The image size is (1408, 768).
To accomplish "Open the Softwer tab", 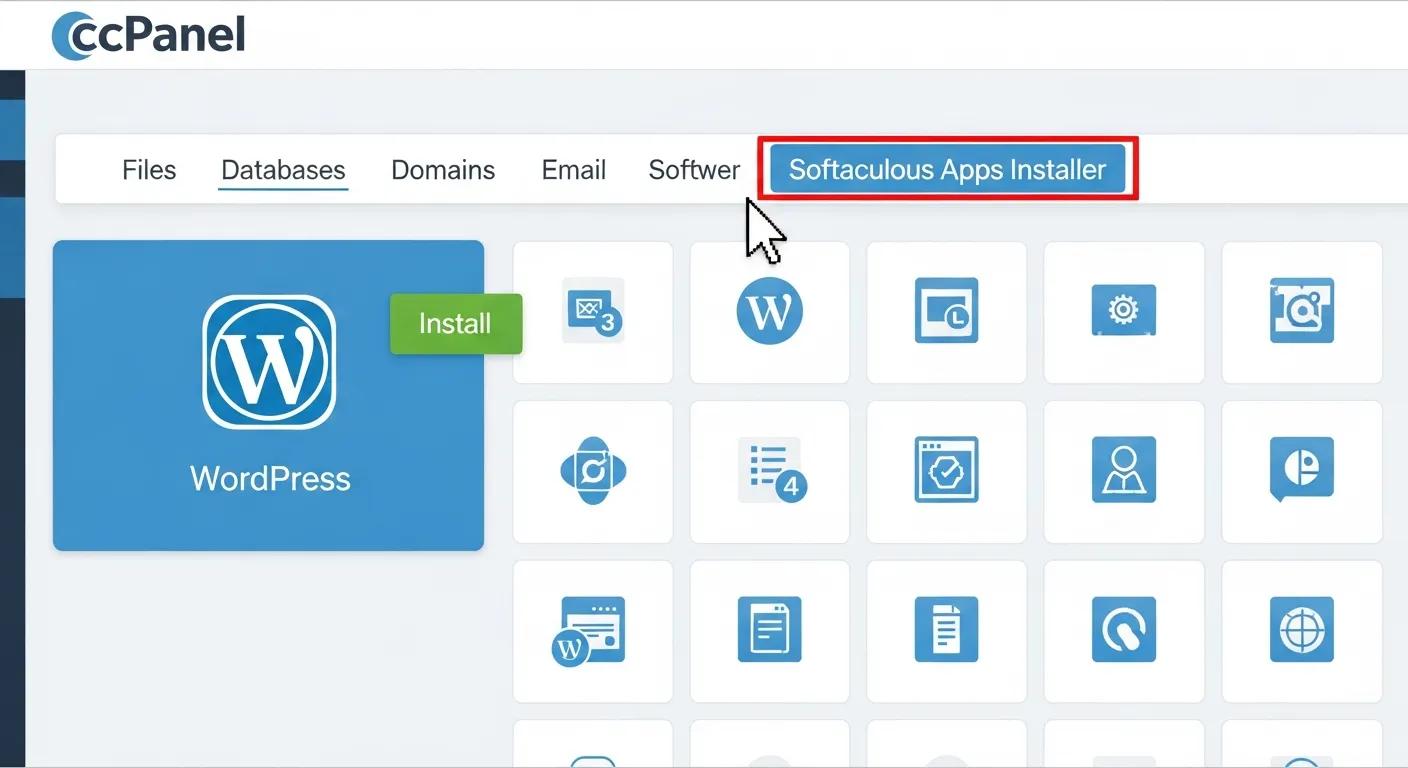I will coord(694,170).
